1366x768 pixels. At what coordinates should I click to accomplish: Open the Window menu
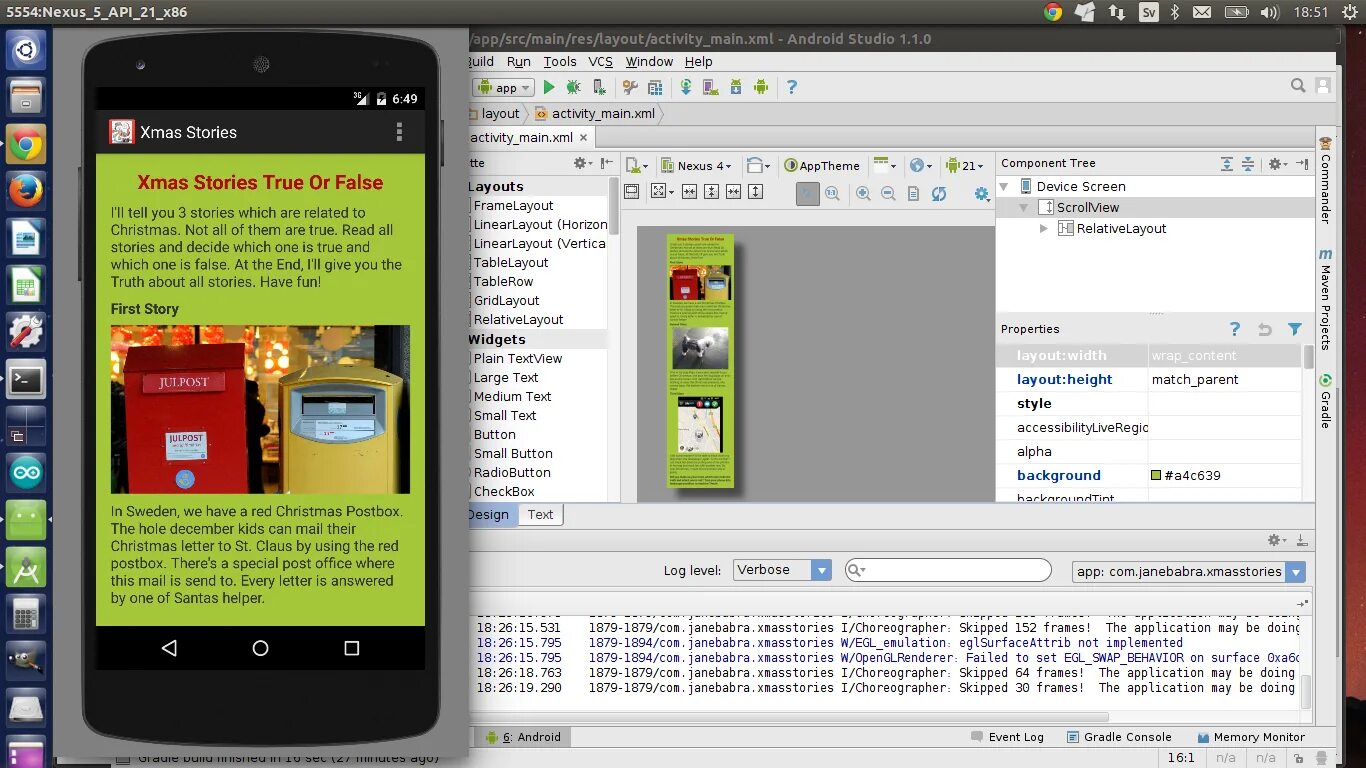click(x=649, y=61)
